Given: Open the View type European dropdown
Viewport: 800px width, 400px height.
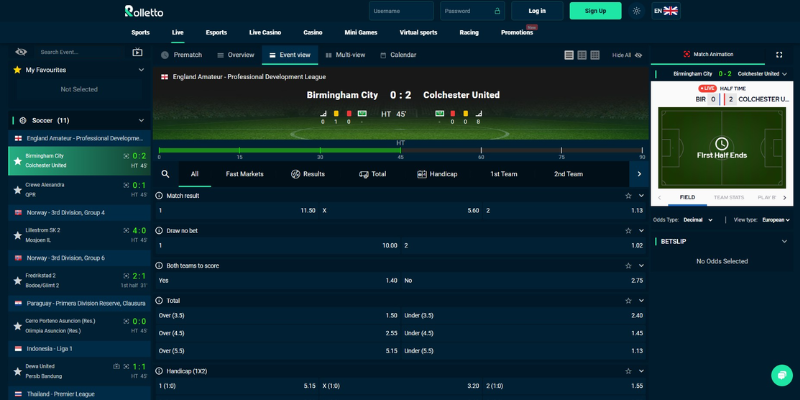Looking at the screenshot, I should pos(776,220).
